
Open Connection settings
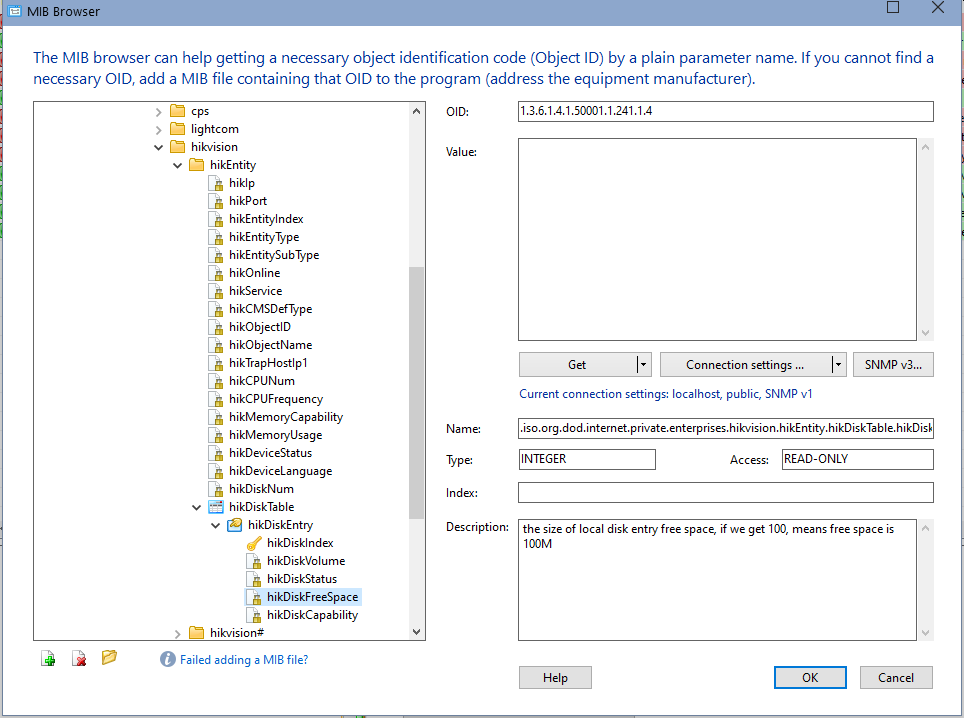coord(745,365)
